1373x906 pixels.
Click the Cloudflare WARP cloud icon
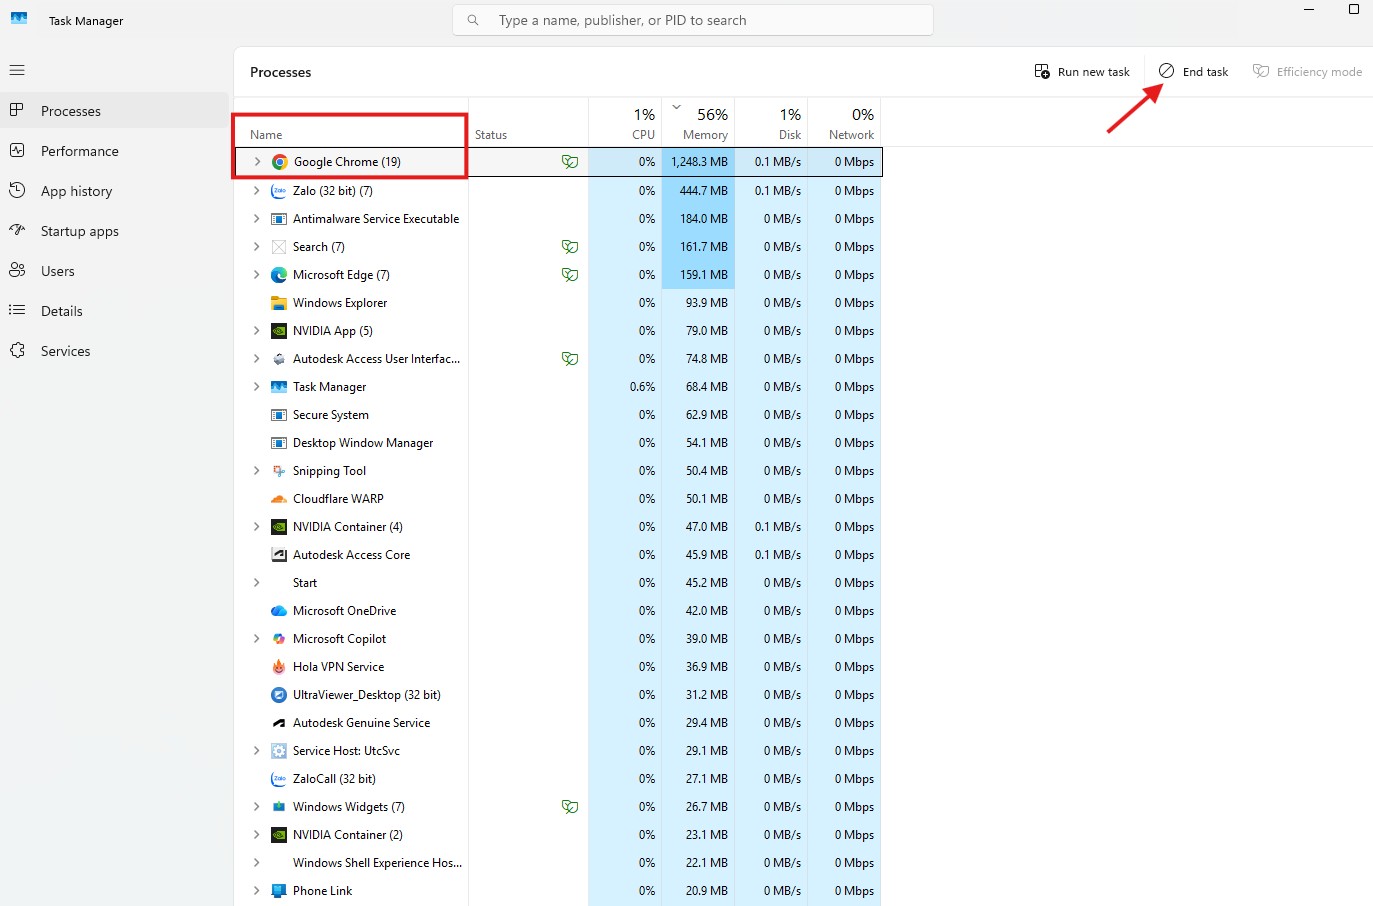pos(279,499)
